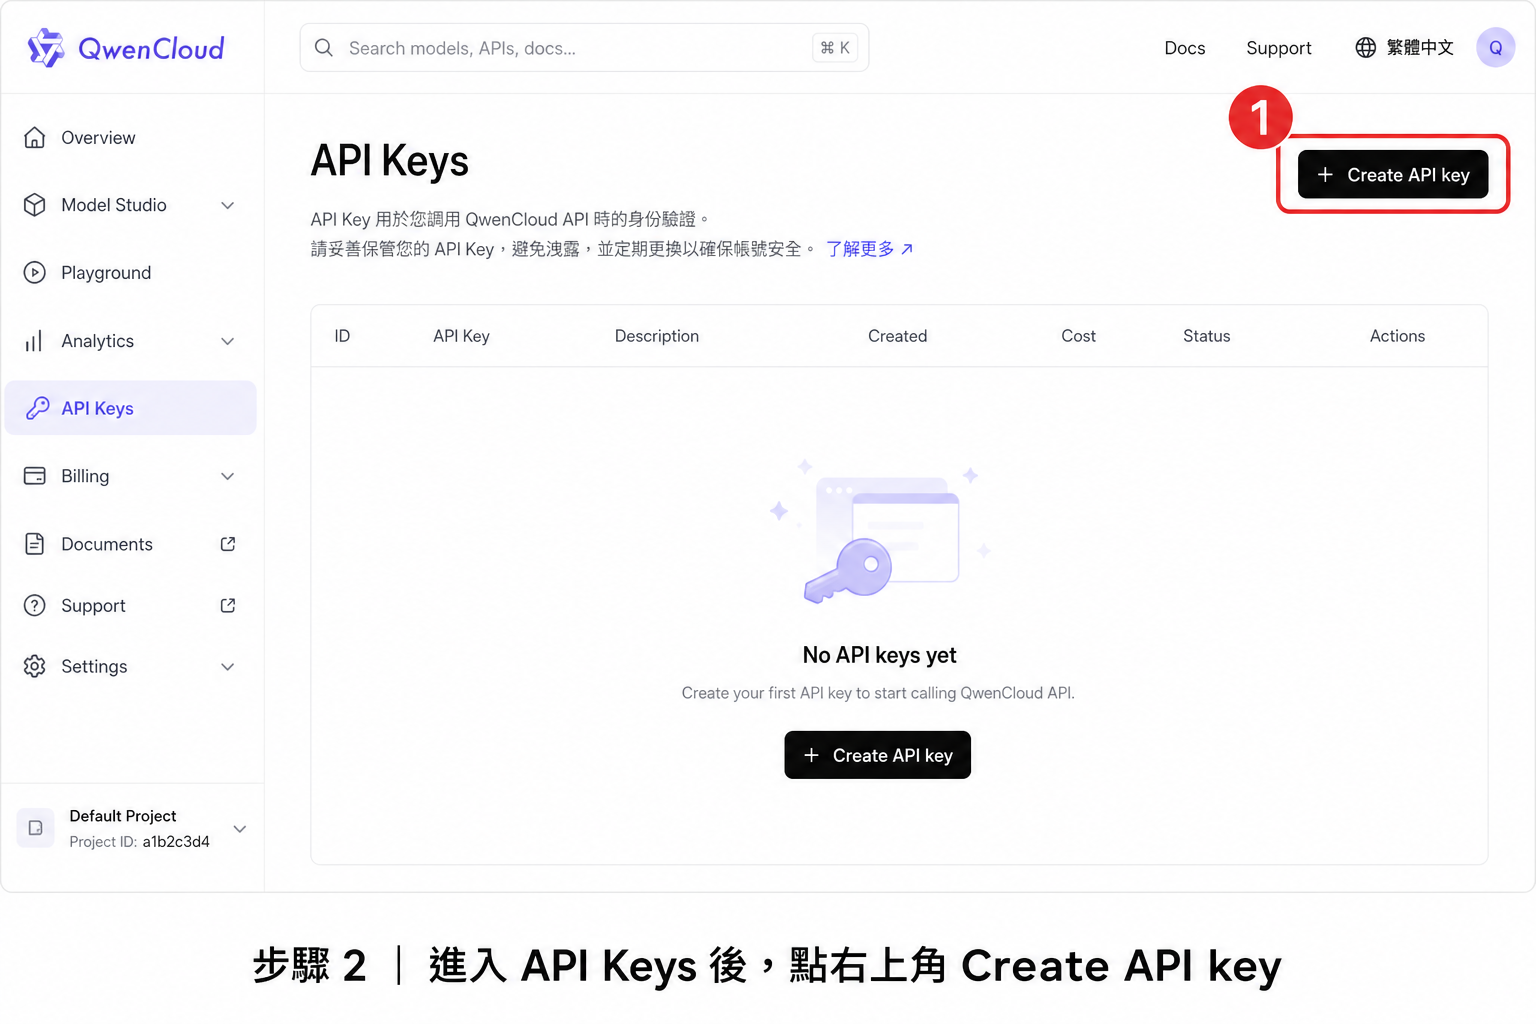Image resolution: width=1536 pixels, height=1024 pixels.
Task: Click sidebar Support external link icon
Action: (x=228, y=606)
